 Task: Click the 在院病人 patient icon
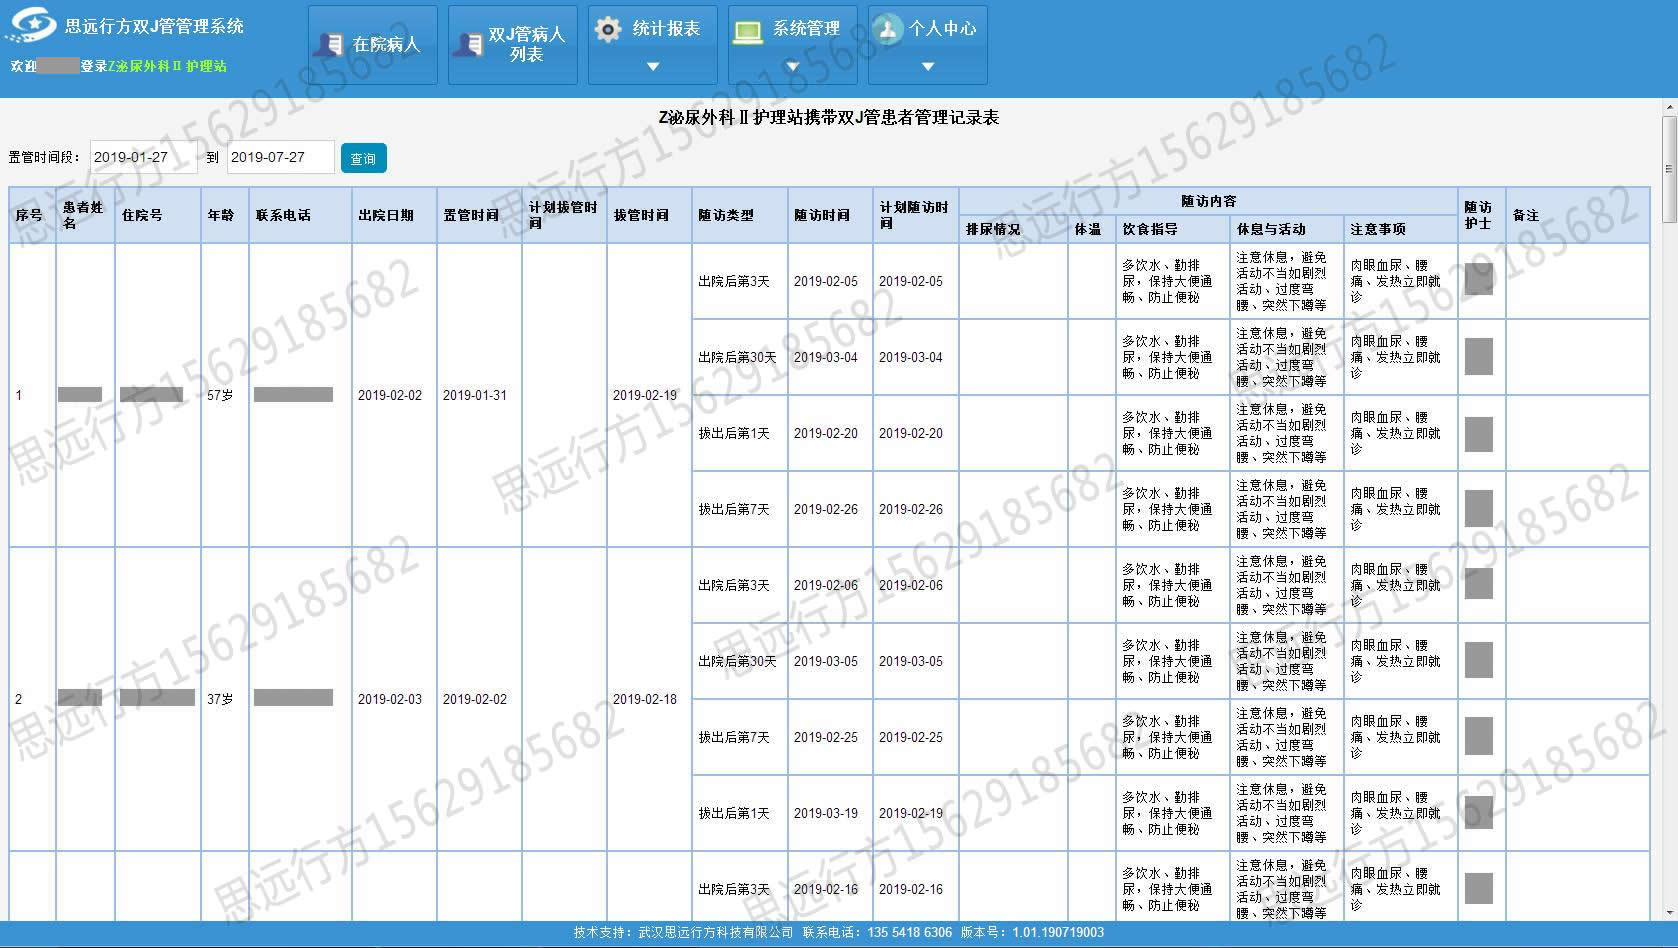click(x=329, y=45)
